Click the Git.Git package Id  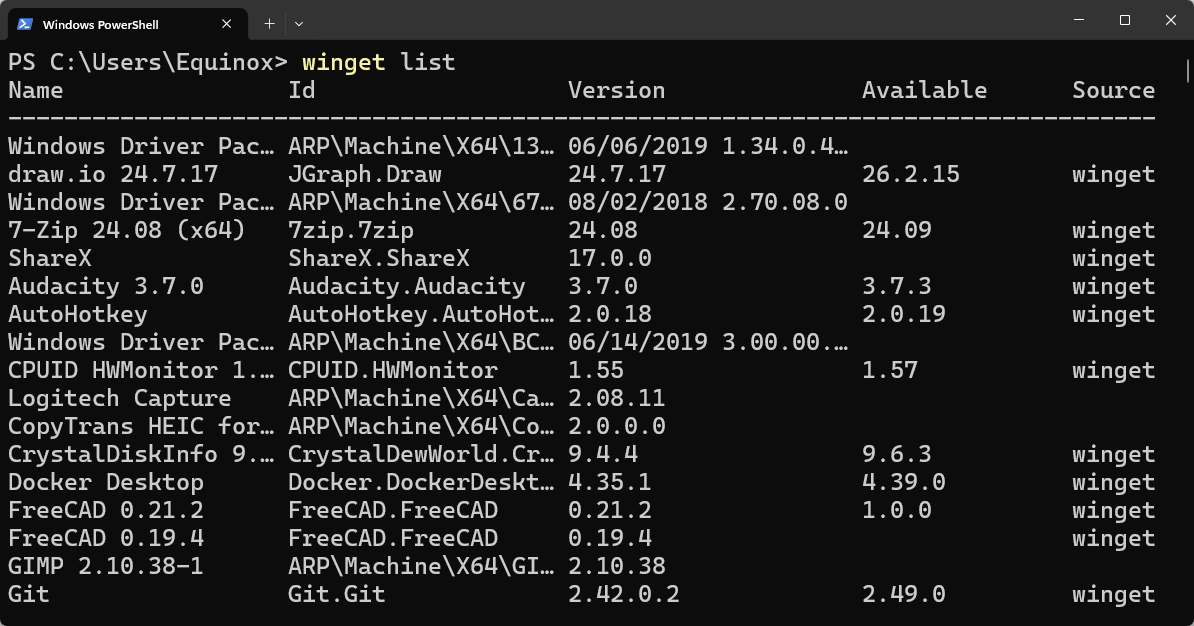[336, 594]
